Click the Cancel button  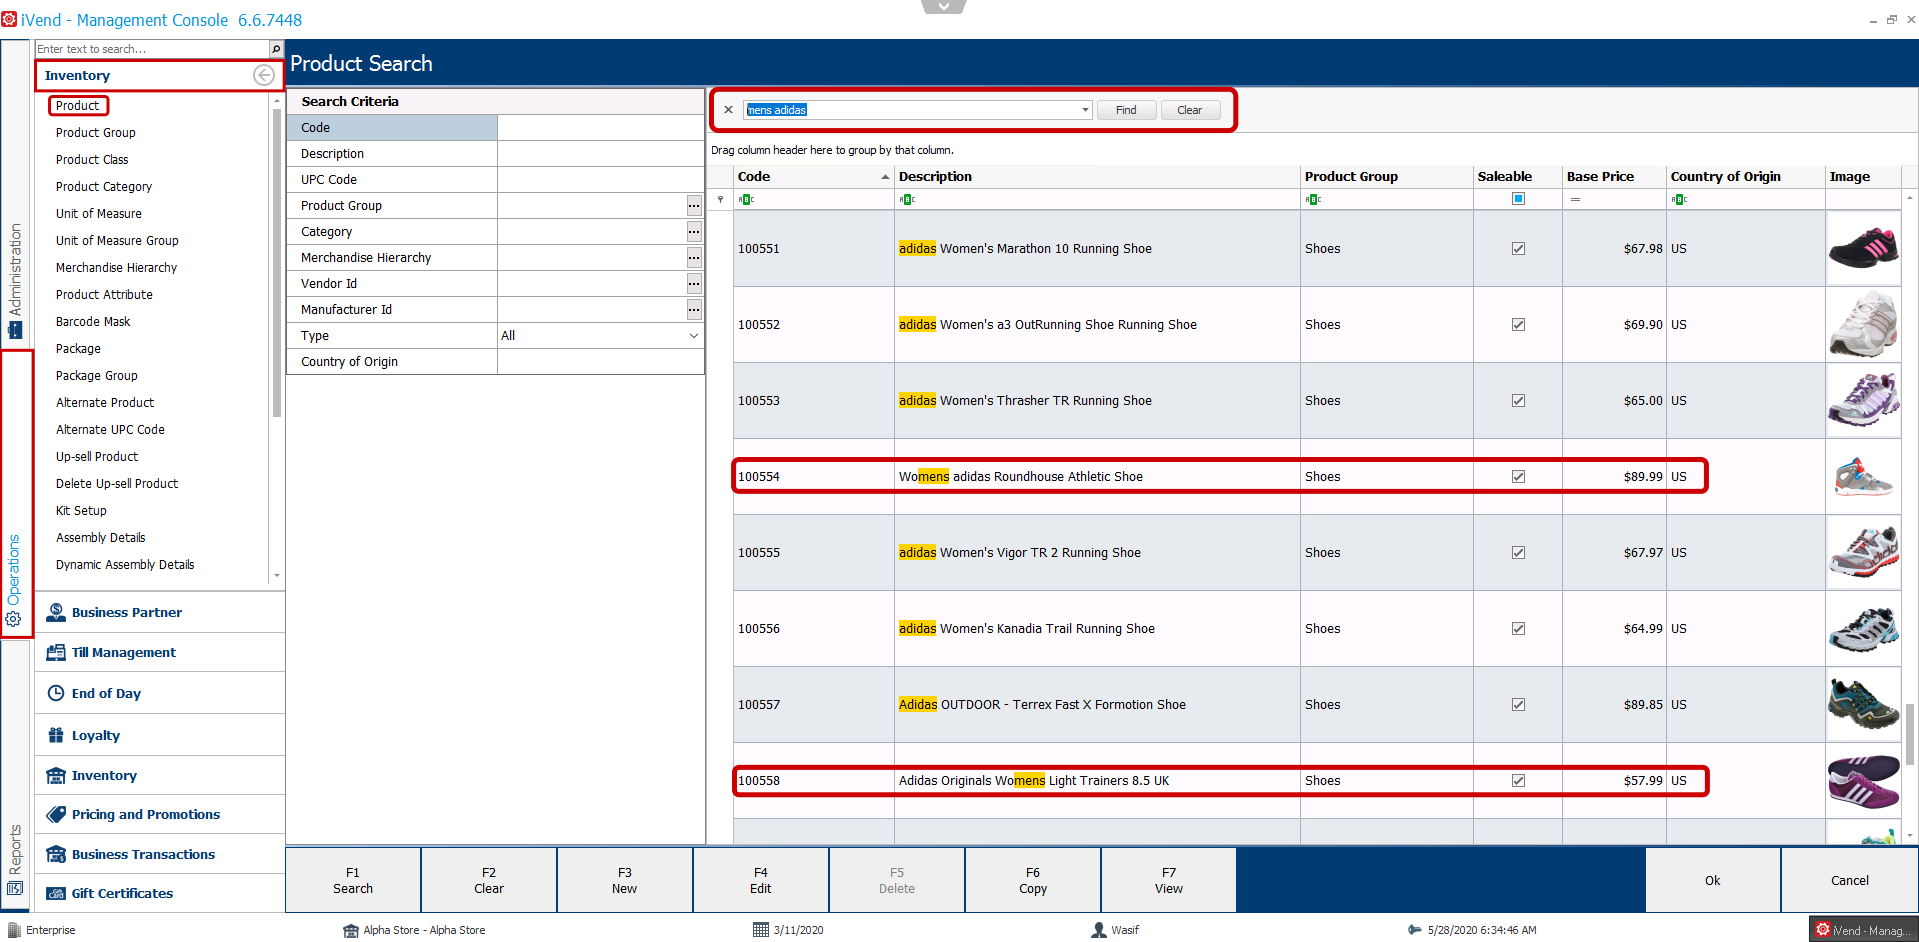(1850, 880)
